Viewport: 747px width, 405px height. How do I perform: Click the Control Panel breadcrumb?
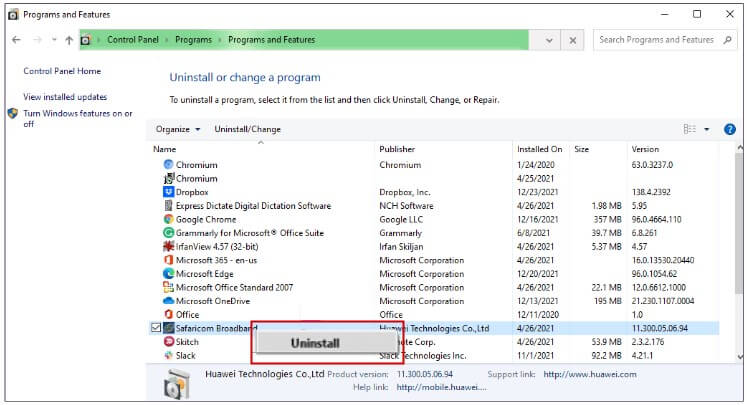[x=132, y=40]
